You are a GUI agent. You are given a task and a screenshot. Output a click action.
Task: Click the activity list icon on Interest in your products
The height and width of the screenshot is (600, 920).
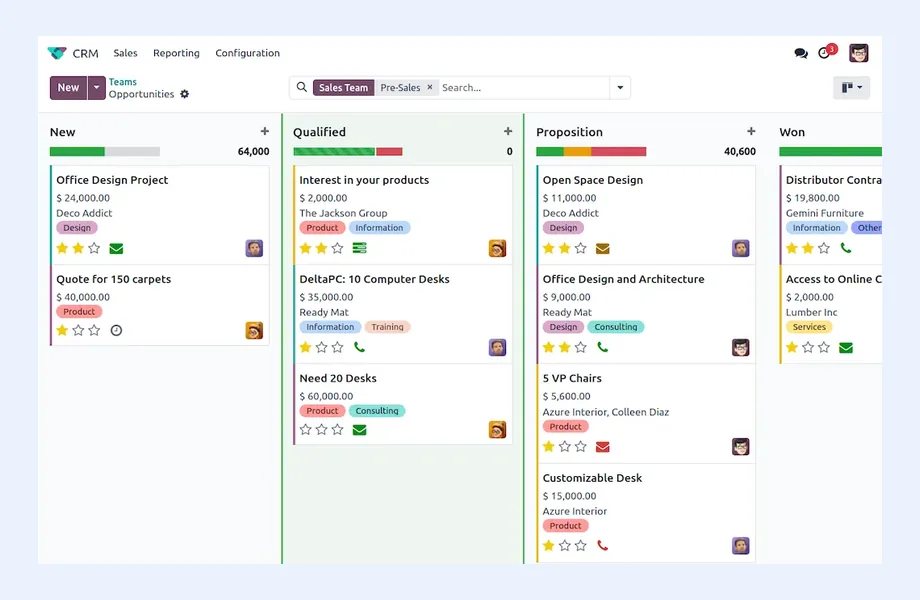[360, 248]
